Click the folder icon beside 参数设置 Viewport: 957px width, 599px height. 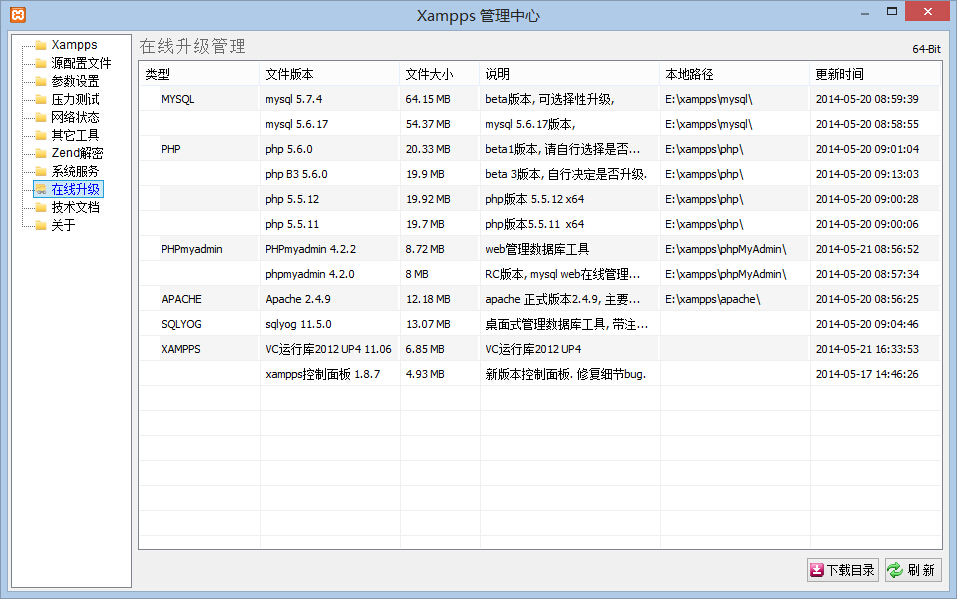tap(41, 81)
